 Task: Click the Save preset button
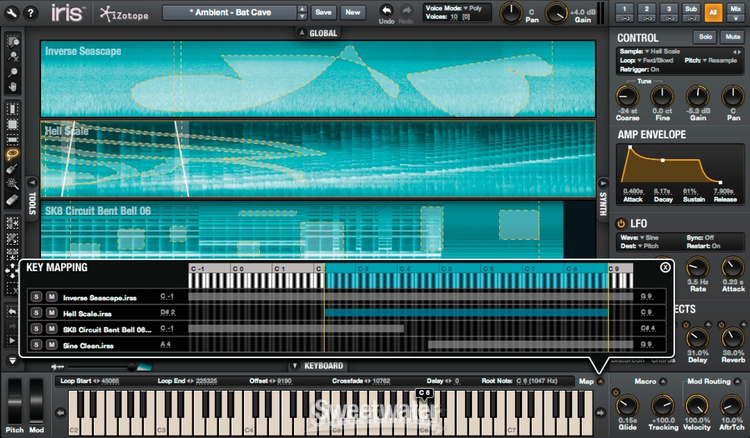323,12
